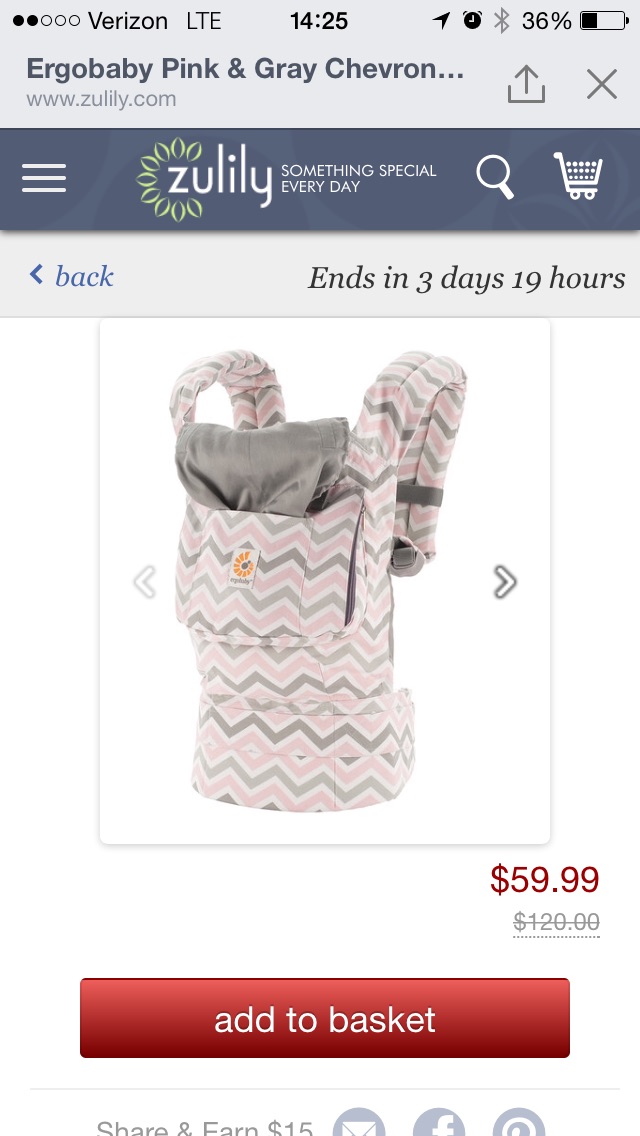640x1136 pixels.
Task: Share via the email envelope icon
Action: click(x=359, y=1122)
